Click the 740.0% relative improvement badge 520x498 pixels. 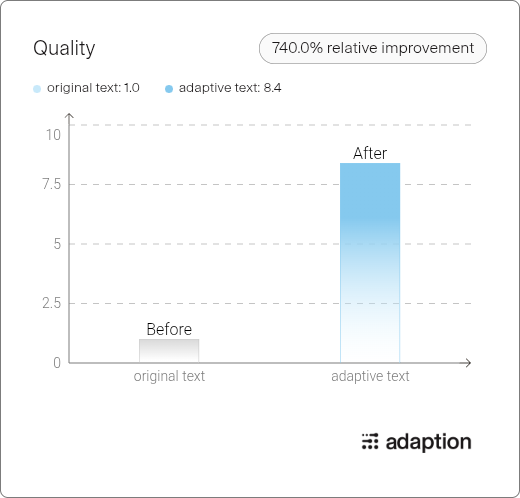[x=373, y=48]
